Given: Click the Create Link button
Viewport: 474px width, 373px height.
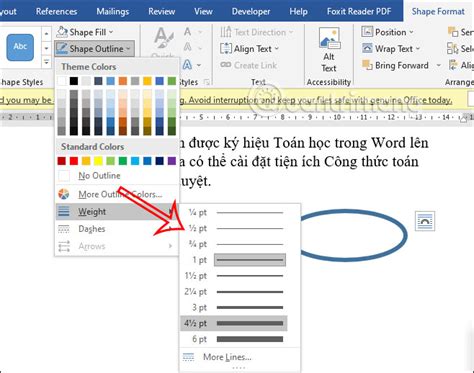Looking at the screenshot, I should click(249, 65).
